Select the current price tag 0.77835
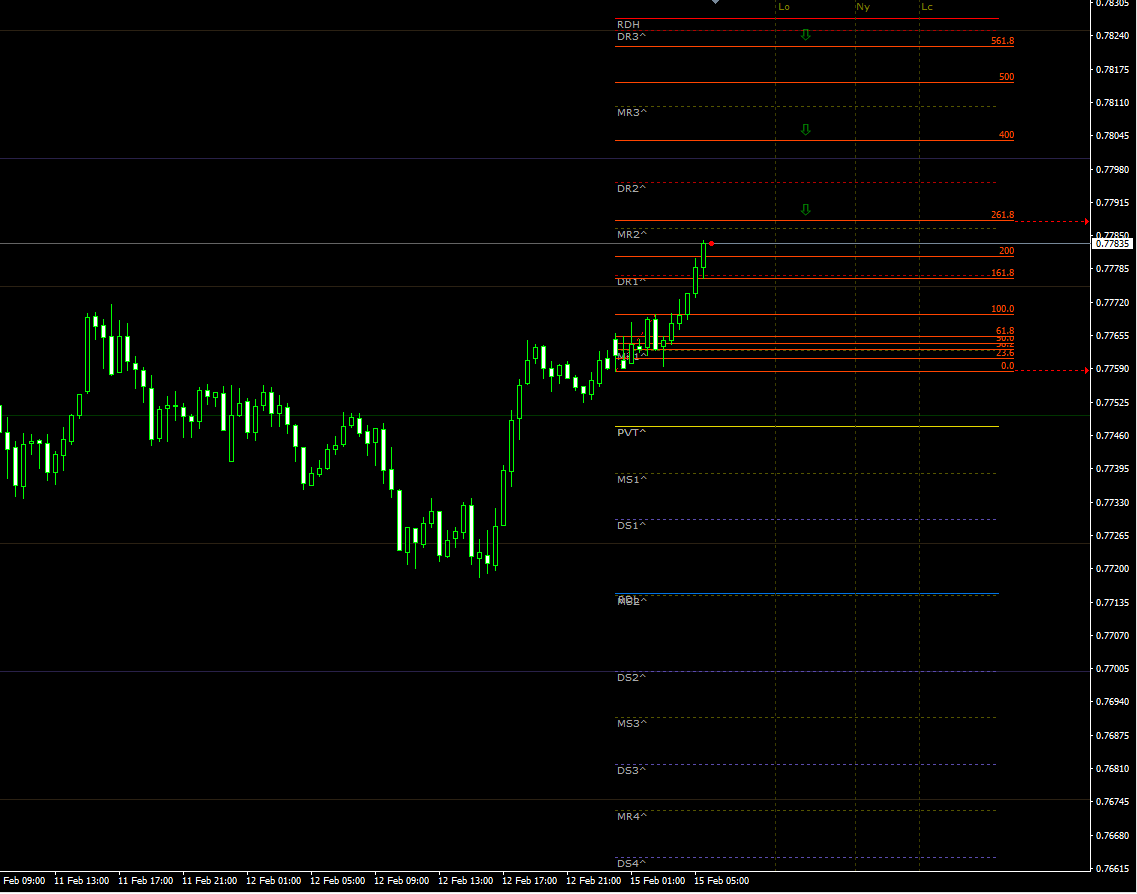The width and height of the screenshot is (1137, 894). pyautogui.click(x=1113, y=243)
